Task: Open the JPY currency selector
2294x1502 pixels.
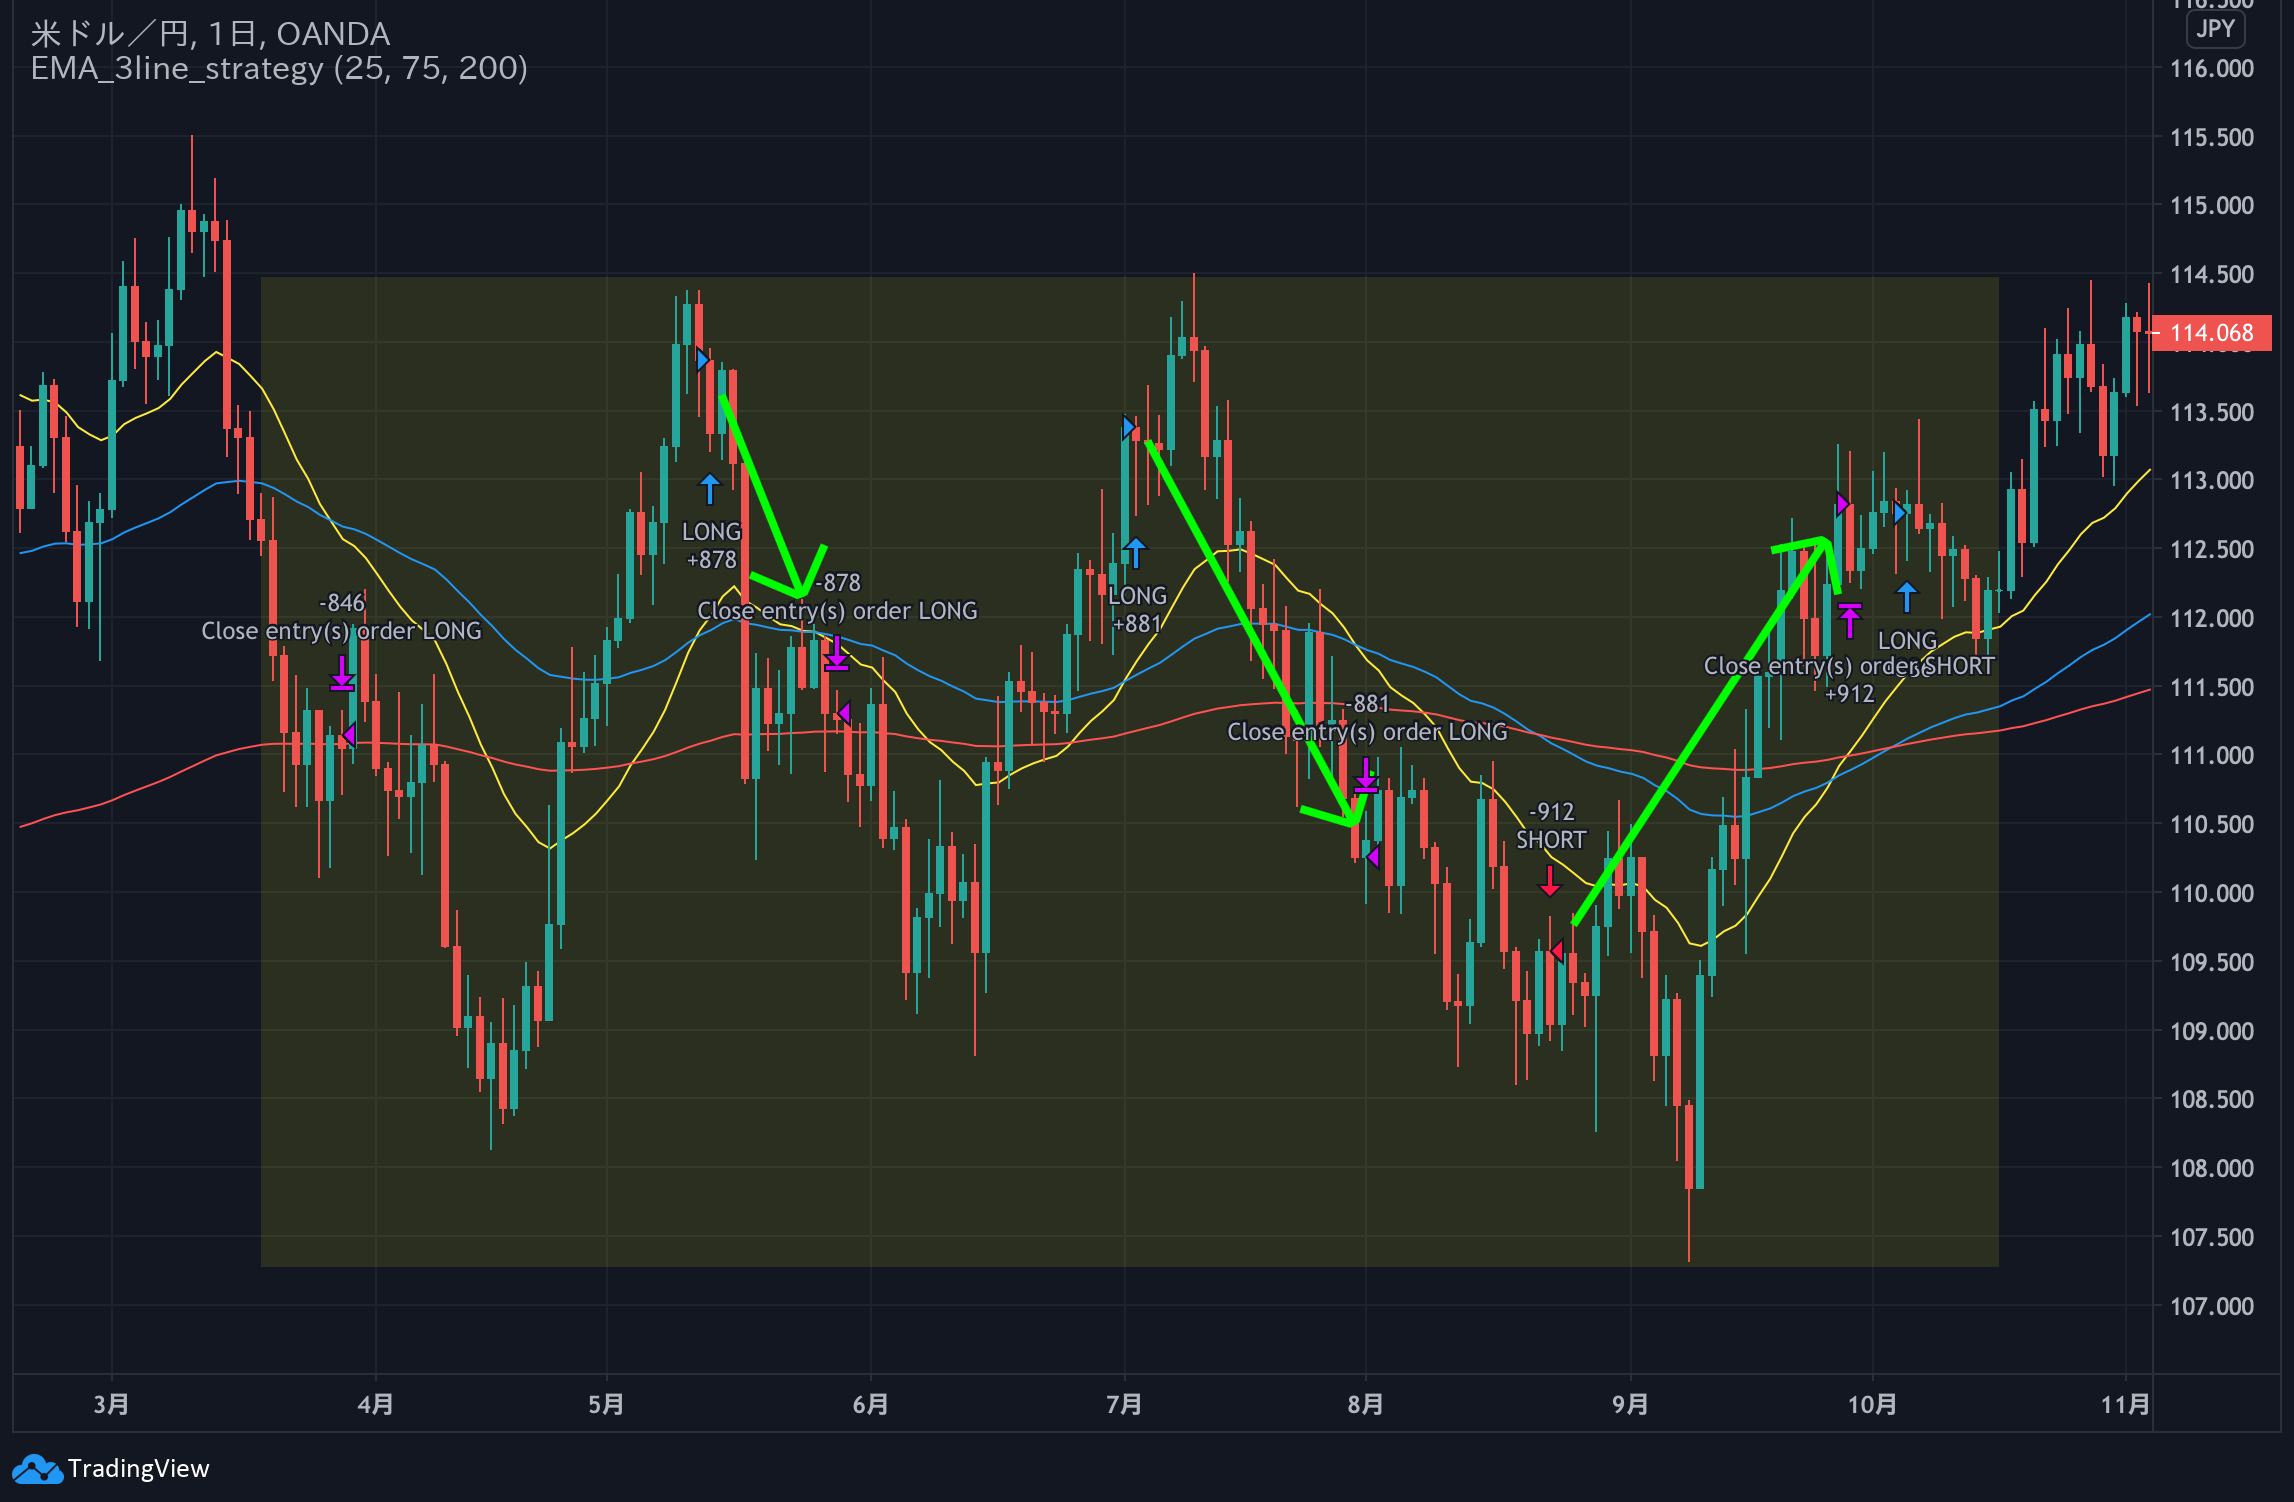Action: [2214, 29]
